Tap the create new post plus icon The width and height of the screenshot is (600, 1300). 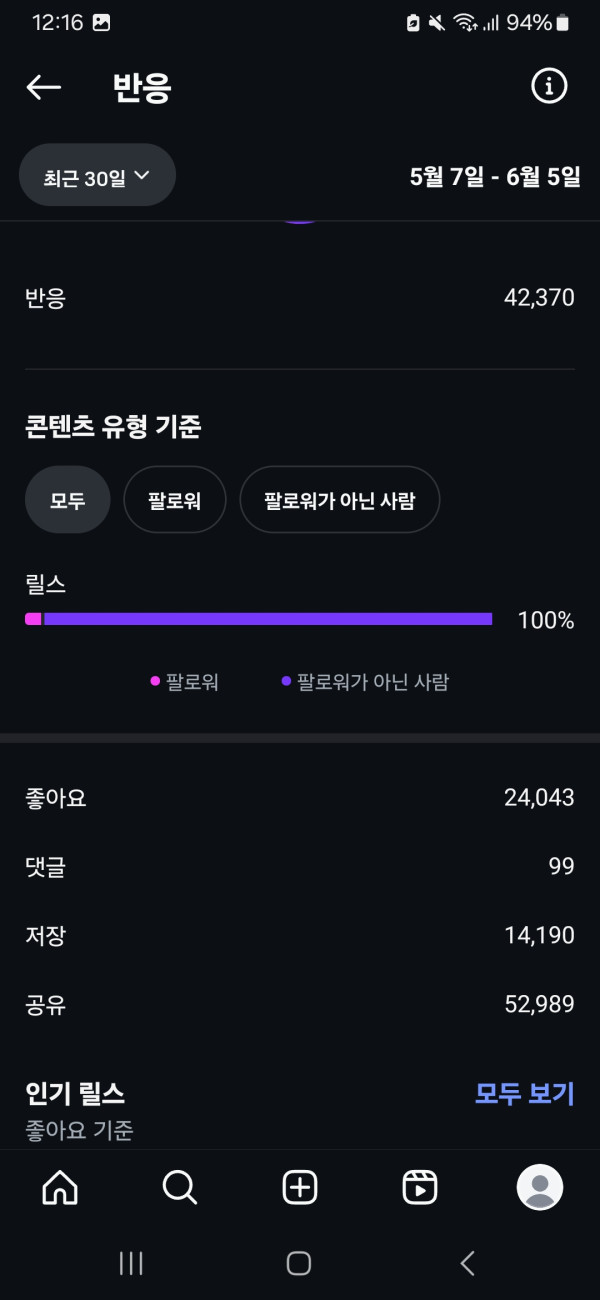click(300, 1187)
